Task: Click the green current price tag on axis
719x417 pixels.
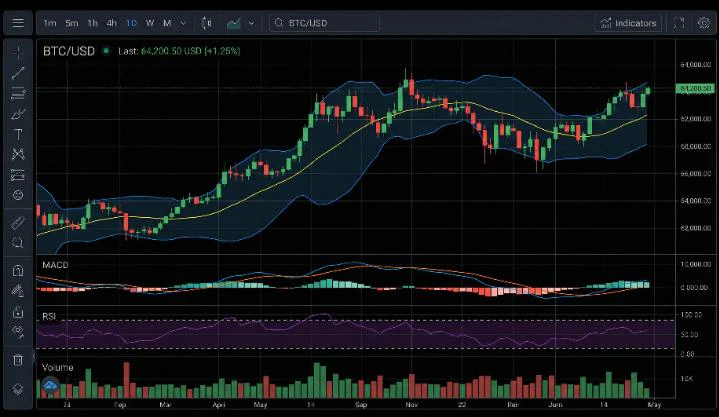Action: [x=695, y=88]
